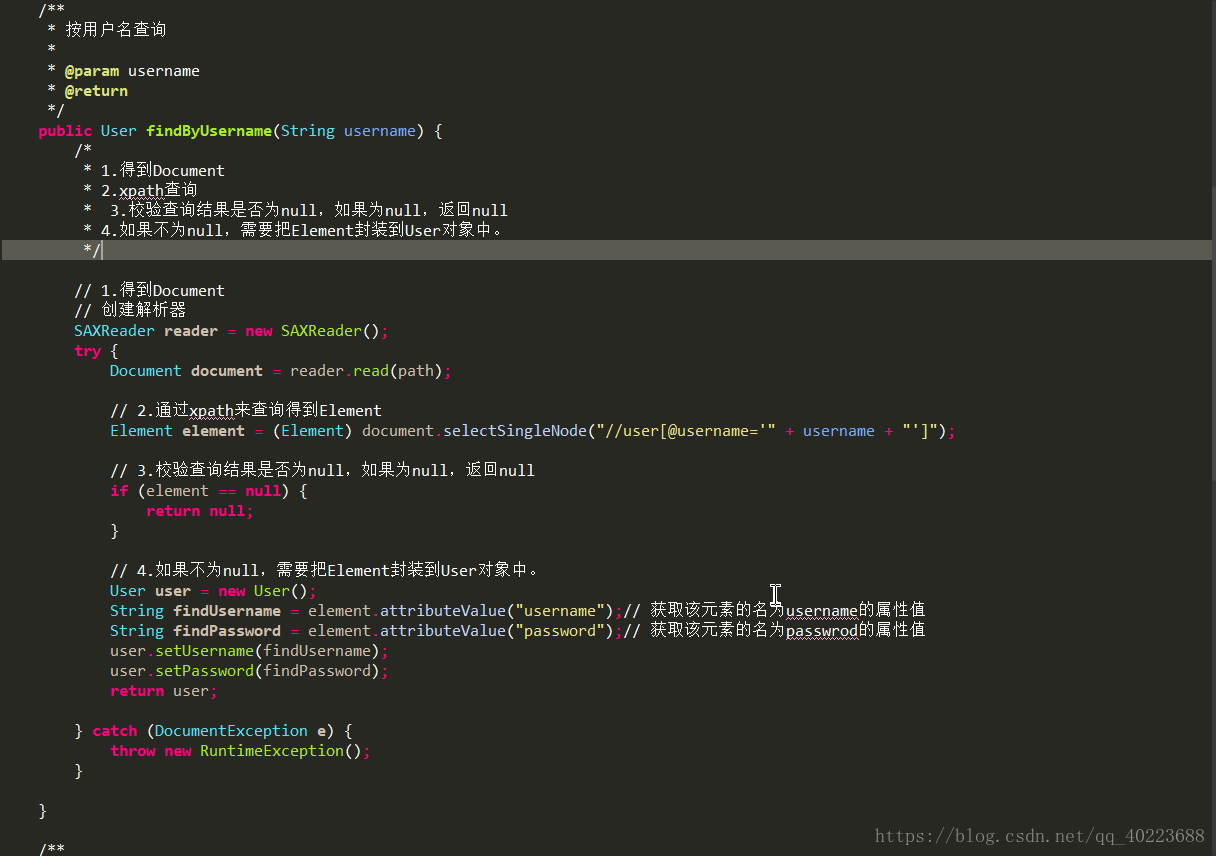Place cursor on highlighted '*/' line

(x=606, y=250)
